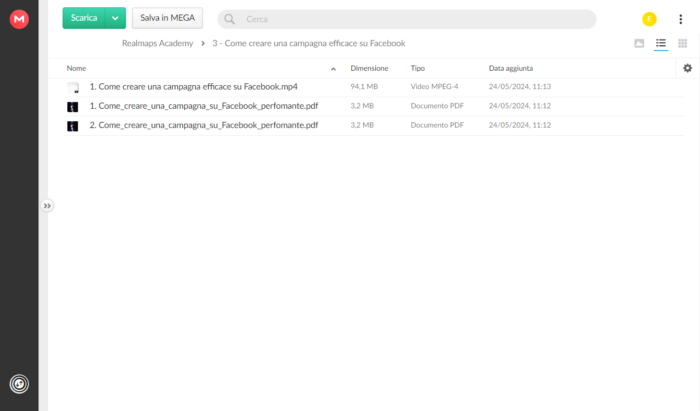Image resolution: width=700 pixels, height=411 pixels.
Task: Toggle sort direction arrow on Nome
Action: click(333, 69)
